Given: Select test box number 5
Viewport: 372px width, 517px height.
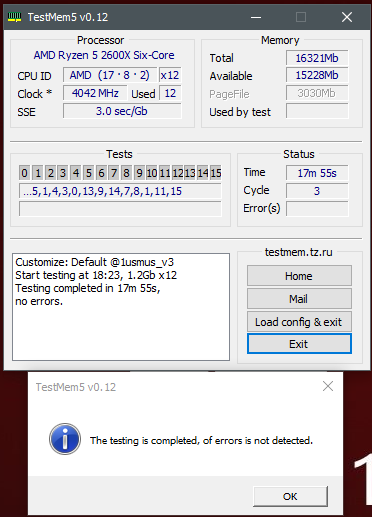Looking at the screenshot, I should [88, 173].
